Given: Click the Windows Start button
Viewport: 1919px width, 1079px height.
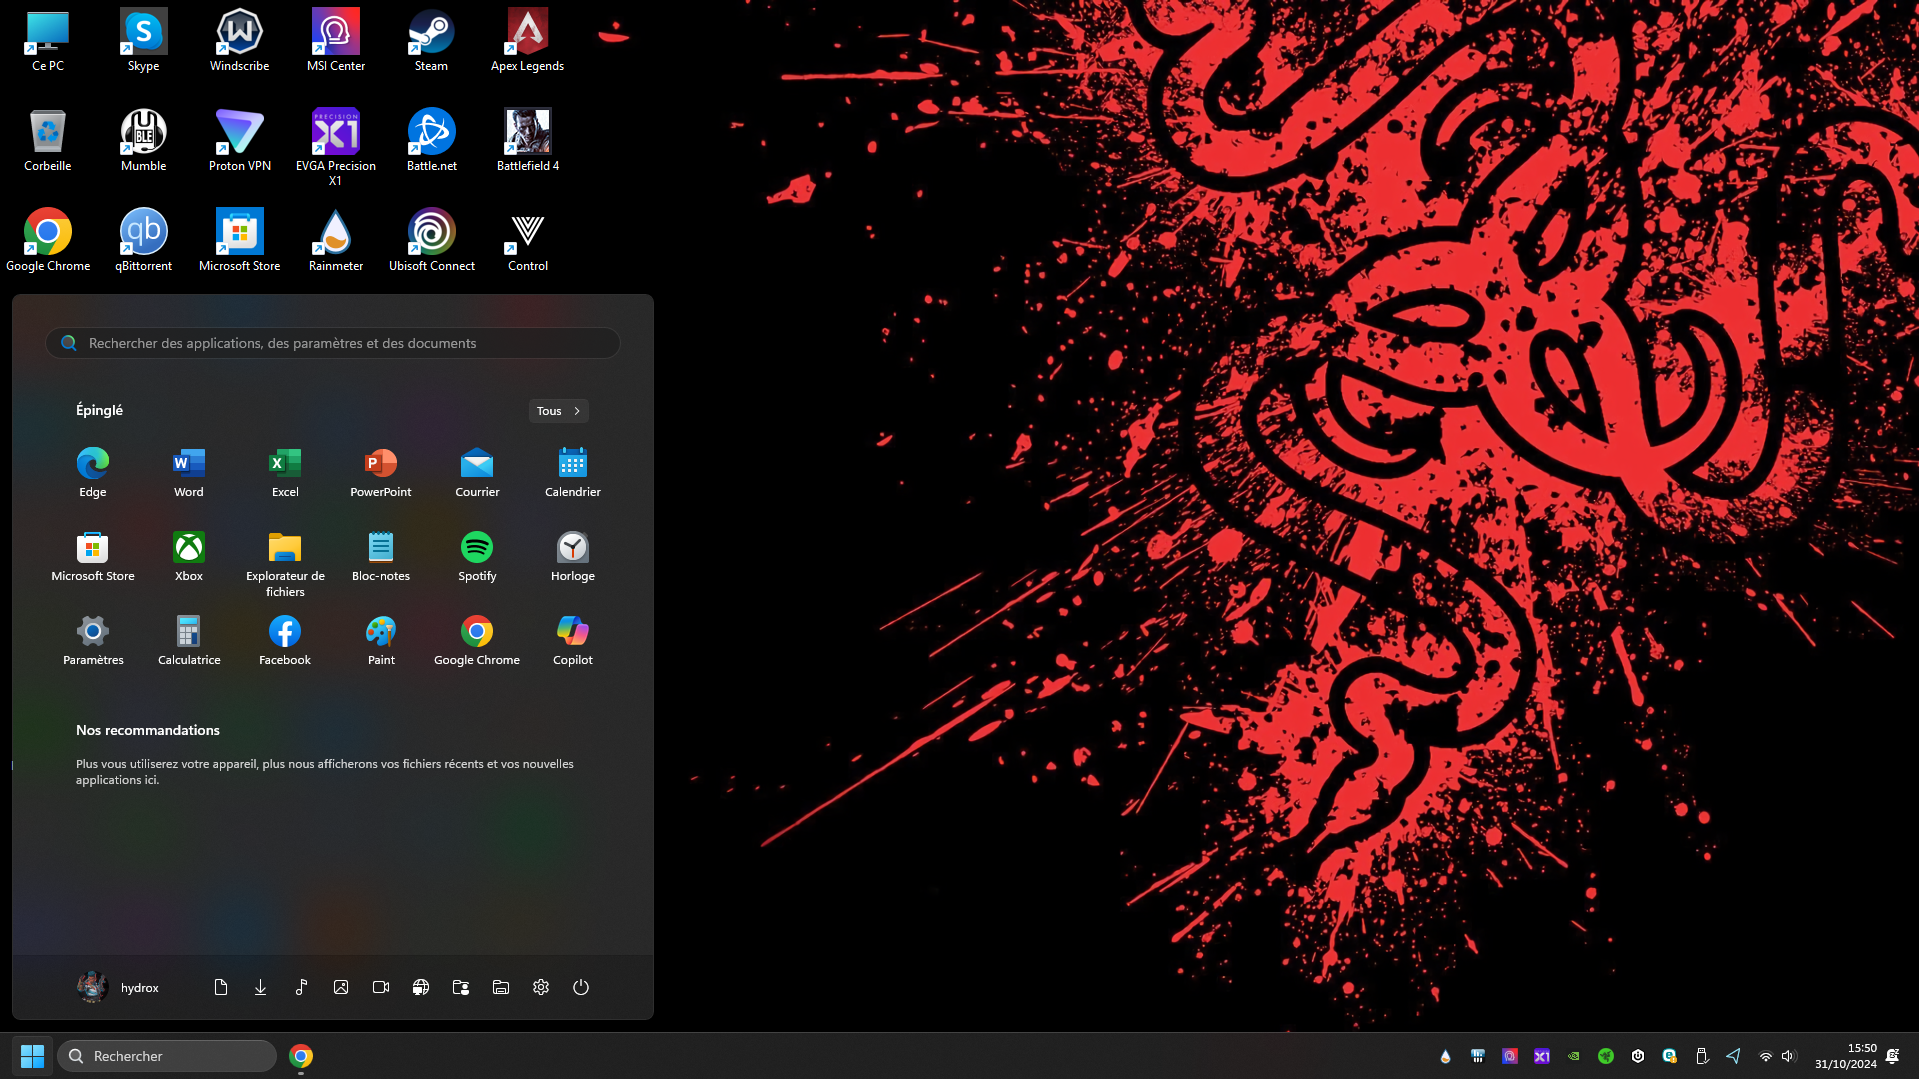Looking at the screenshot, I should [32, 1056].
